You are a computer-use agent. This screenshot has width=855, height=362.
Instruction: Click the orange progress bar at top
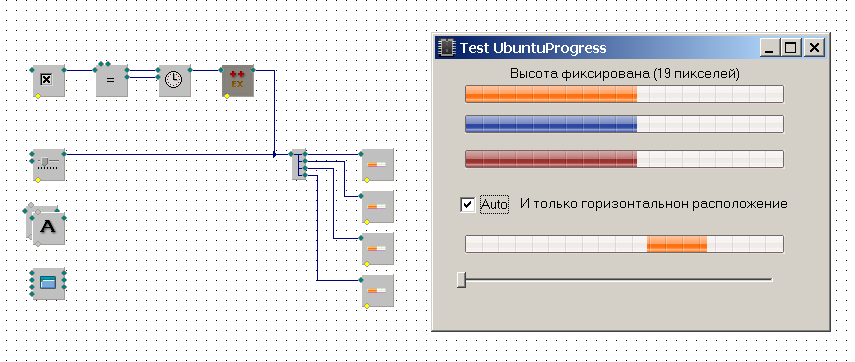pyautogui.click(x=624, y=94)
